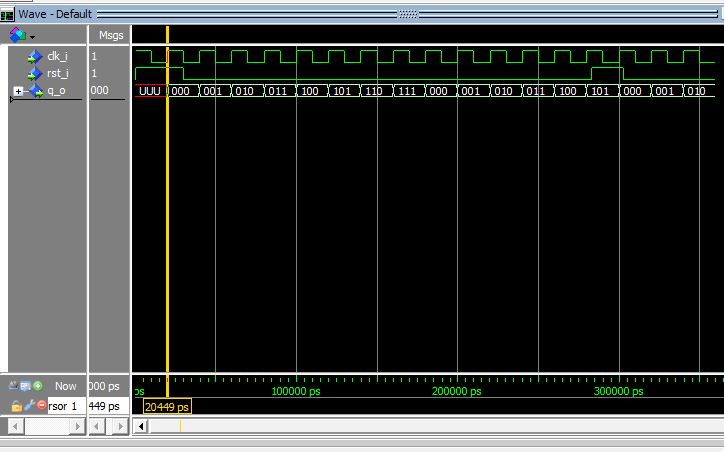Select the q_o signal name
The height and width of the screenshot is (452, 724).
pos(56,91)
